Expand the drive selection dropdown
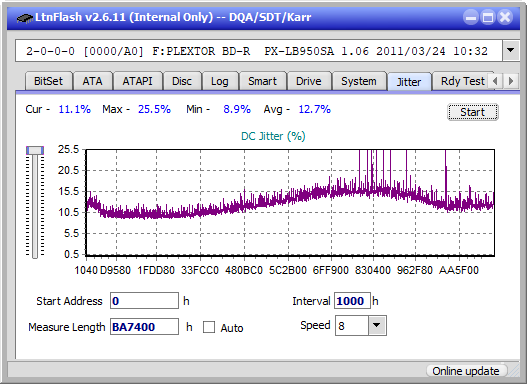Viewport: 527px width, 384px height. [x=511, y=51]
